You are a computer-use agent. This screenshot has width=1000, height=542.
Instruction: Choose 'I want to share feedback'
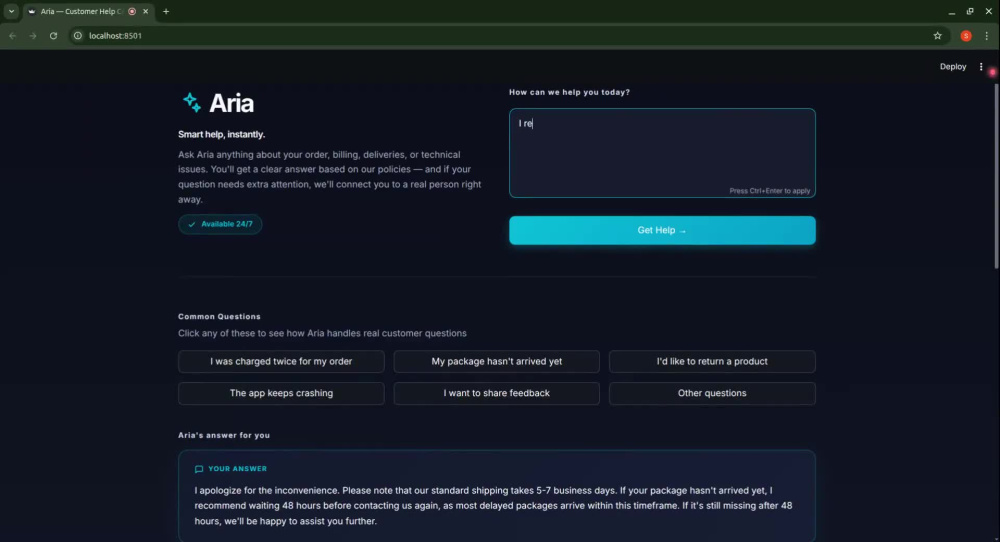496,393
